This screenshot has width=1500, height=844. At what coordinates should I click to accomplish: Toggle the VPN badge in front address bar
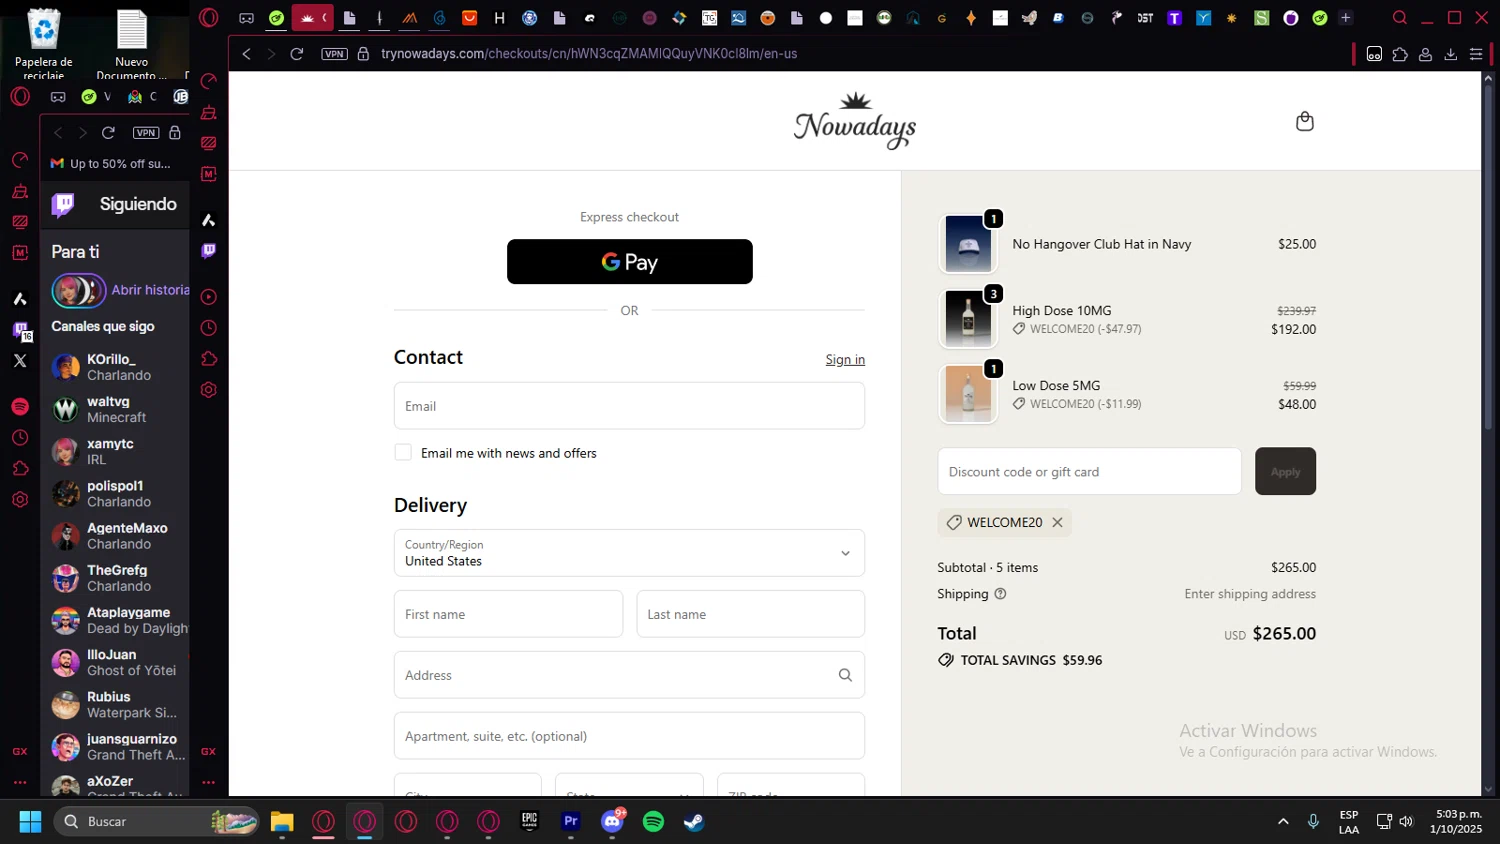[335, 54]
